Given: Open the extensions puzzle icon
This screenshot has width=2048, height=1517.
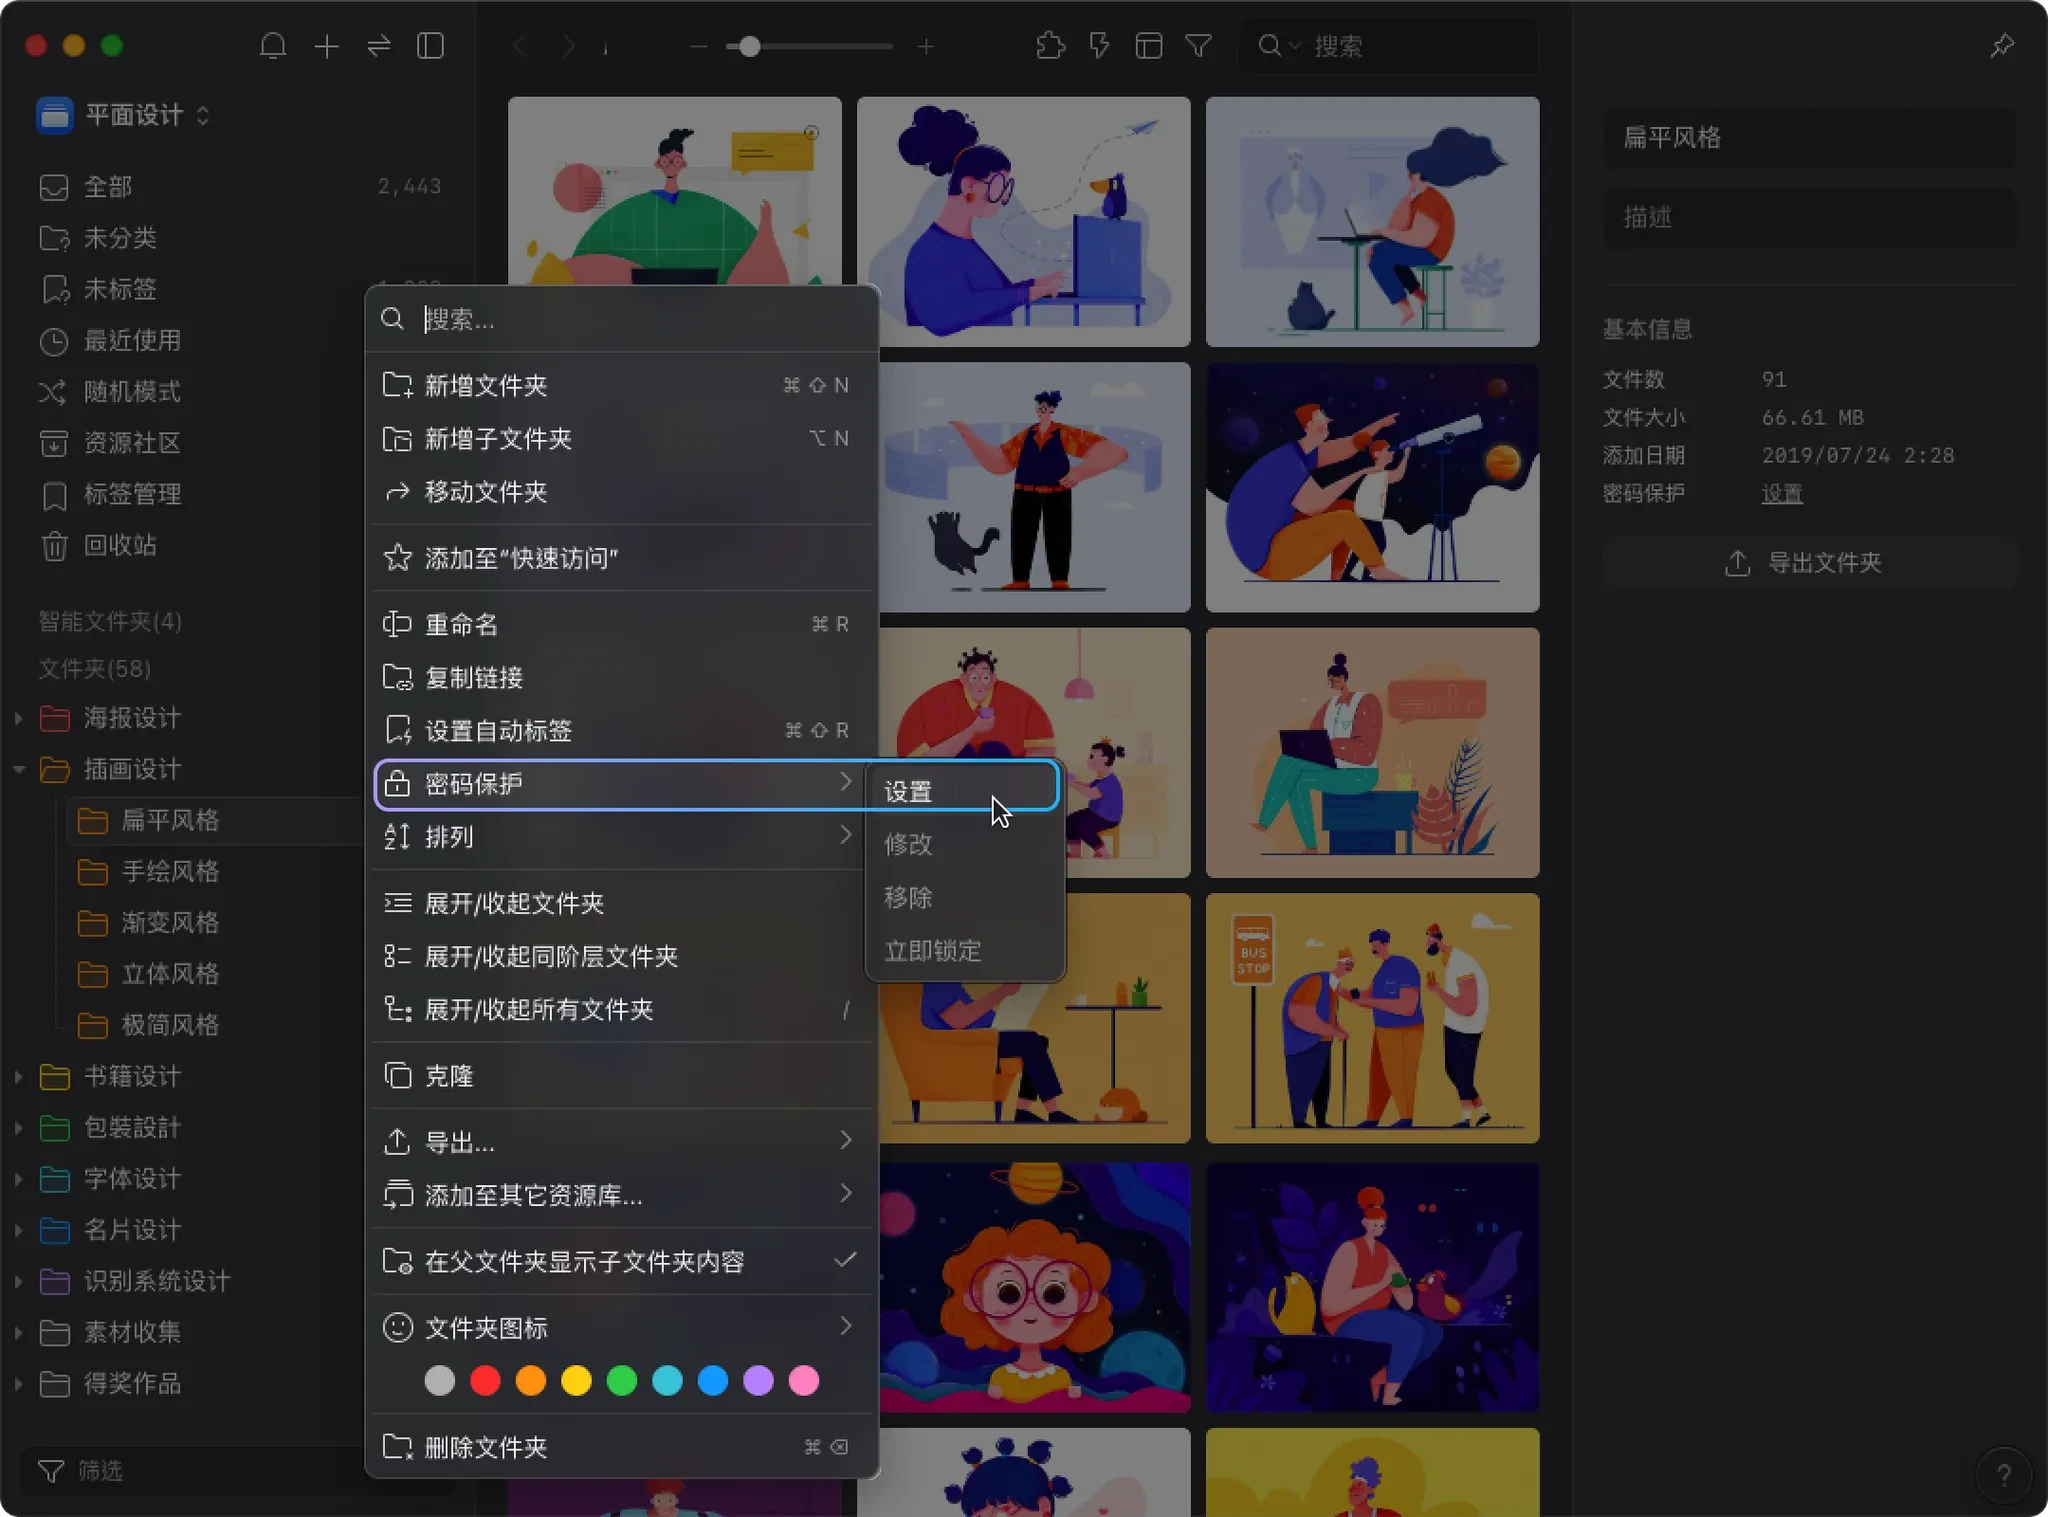Looking at the screenshot, I should pos(1050,46).
